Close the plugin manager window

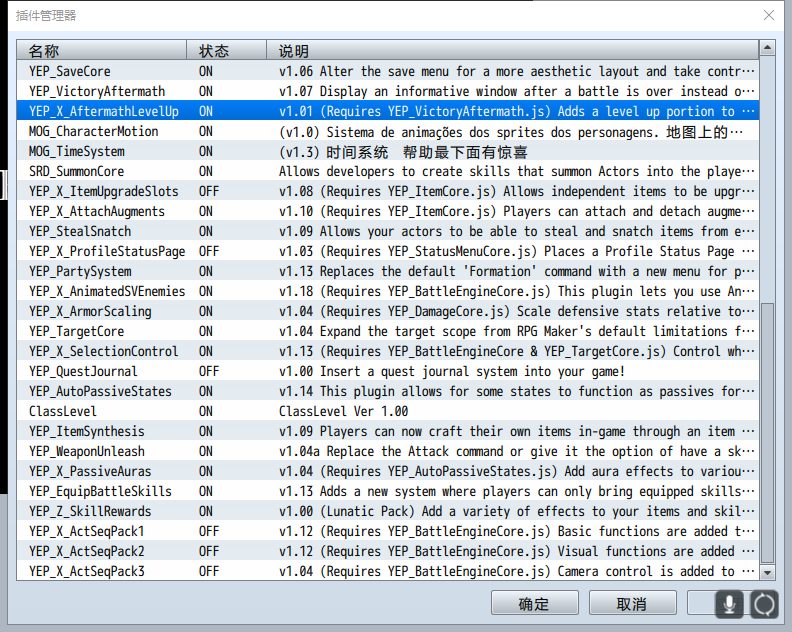(x=769, y=15)
